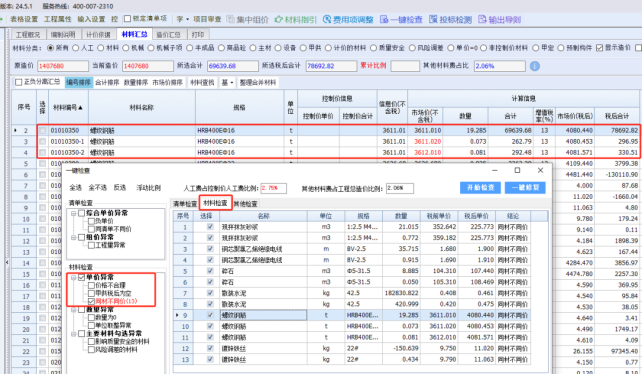Click the 一键修复 button
The image size is (642, 374).
click(525, 188)
